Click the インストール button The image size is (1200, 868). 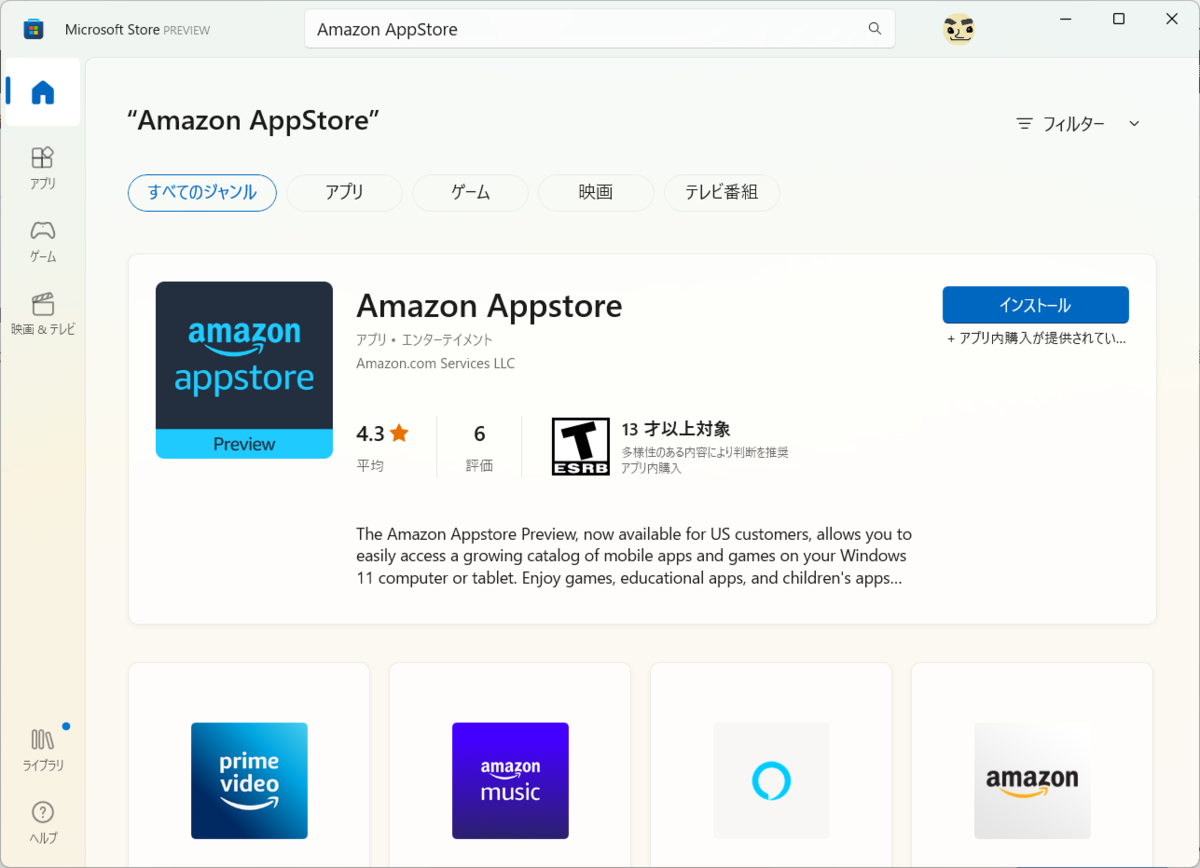(1035, 305)
